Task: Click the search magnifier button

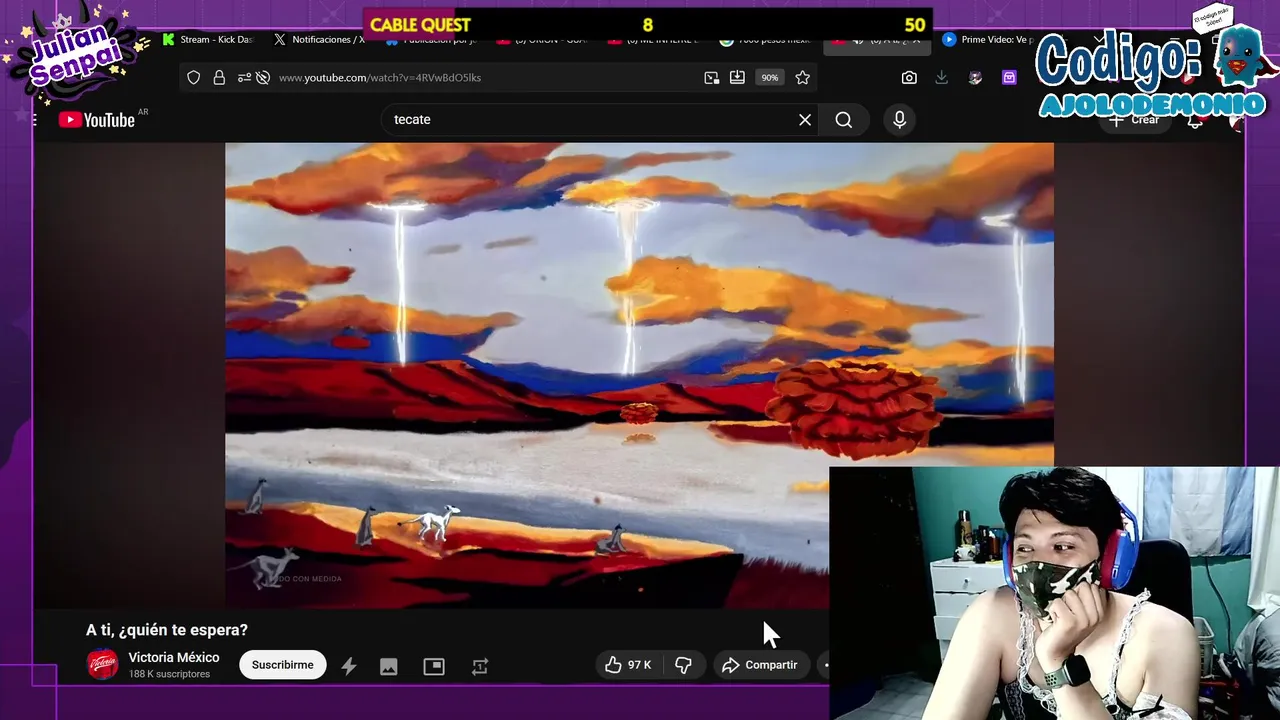Action: 844,120
